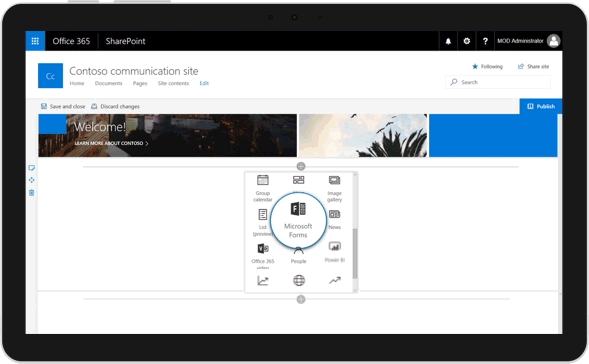
Task: Open the Office 365 app launcher
Action: click(35, 41)
